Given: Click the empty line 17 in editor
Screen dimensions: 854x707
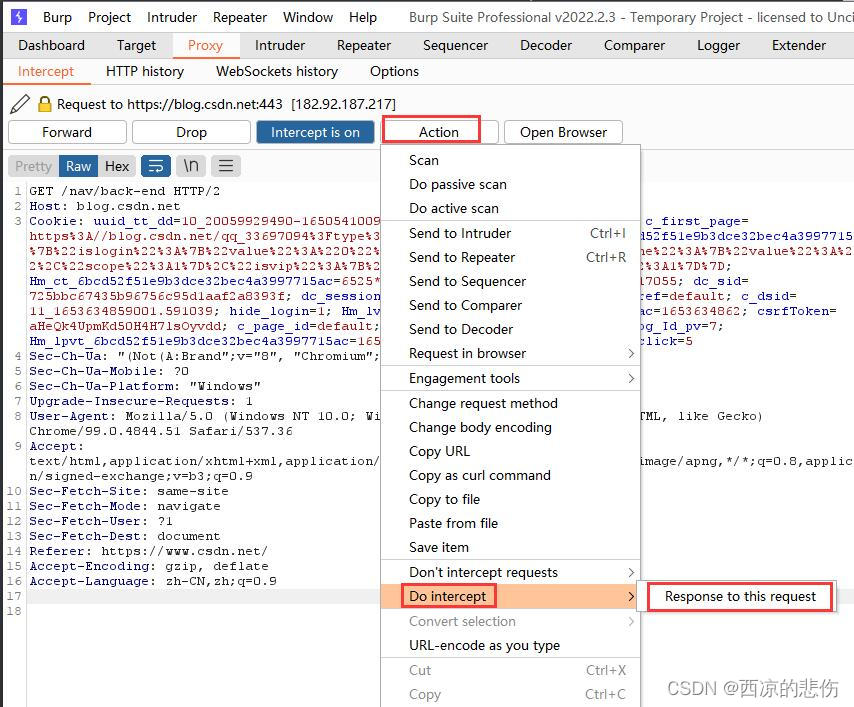Looking at the screenshot, I should click(x=204, y=596).
